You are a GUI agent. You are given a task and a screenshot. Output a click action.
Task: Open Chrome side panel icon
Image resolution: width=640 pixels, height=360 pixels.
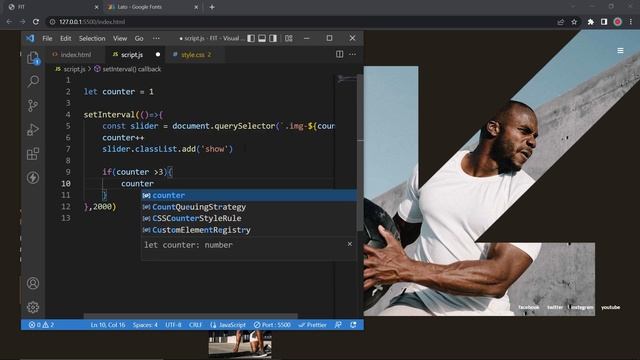click(x=604, y=22)
